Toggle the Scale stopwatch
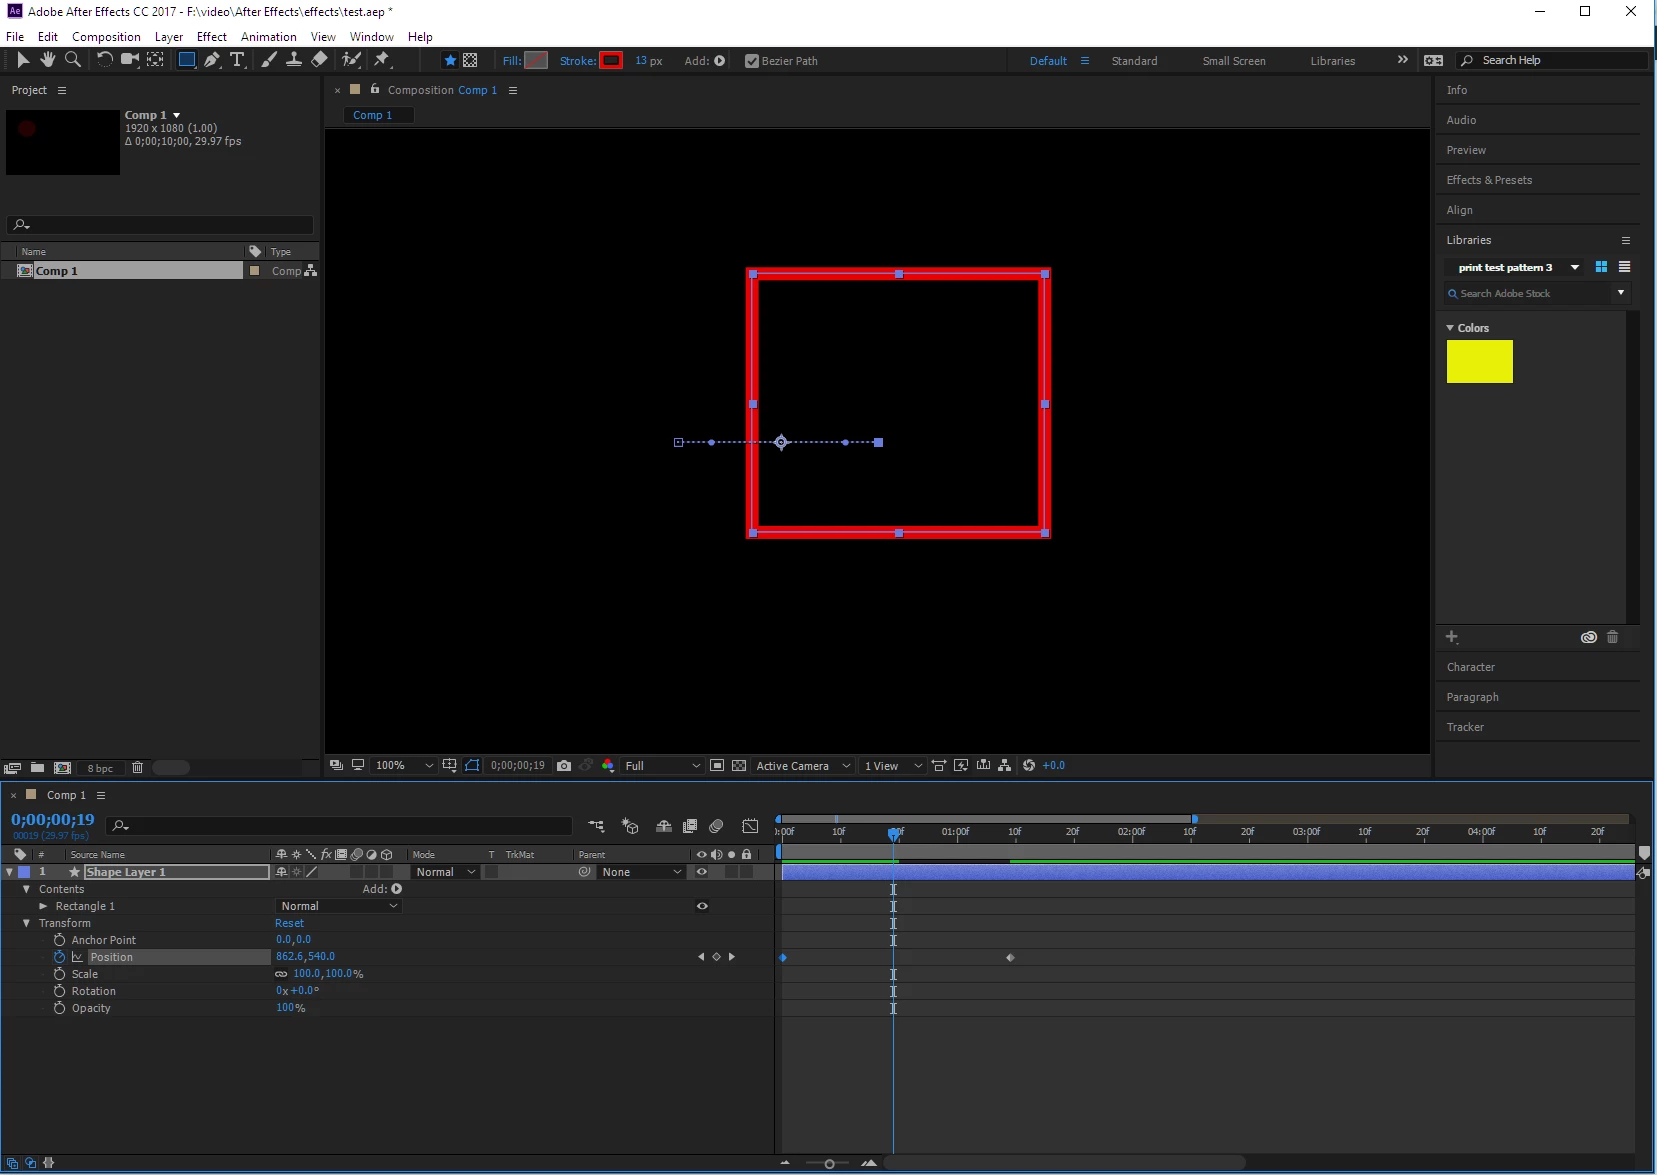 point(60,974)
